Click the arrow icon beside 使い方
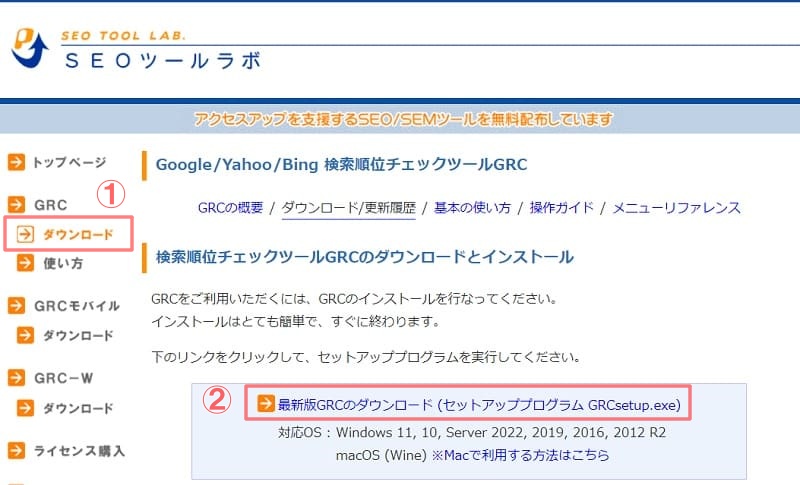The image size is (800, 485). (x=26, y=263)
